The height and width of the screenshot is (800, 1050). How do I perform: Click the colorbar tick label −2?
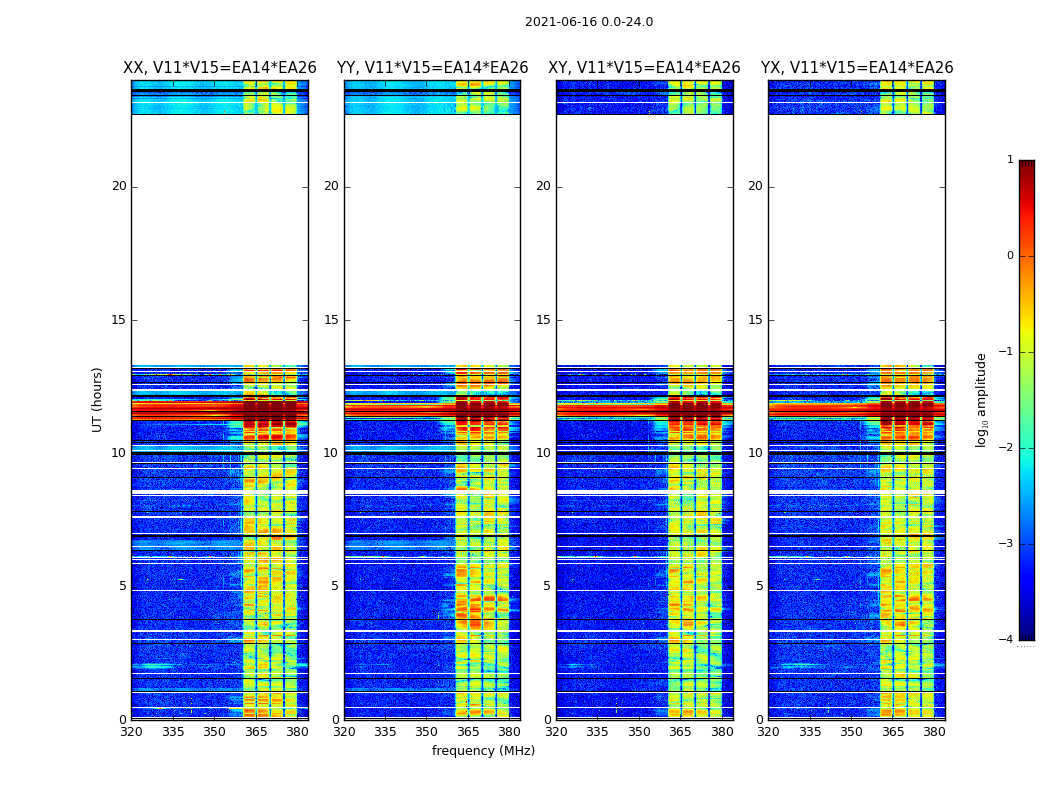(1007, 448)
